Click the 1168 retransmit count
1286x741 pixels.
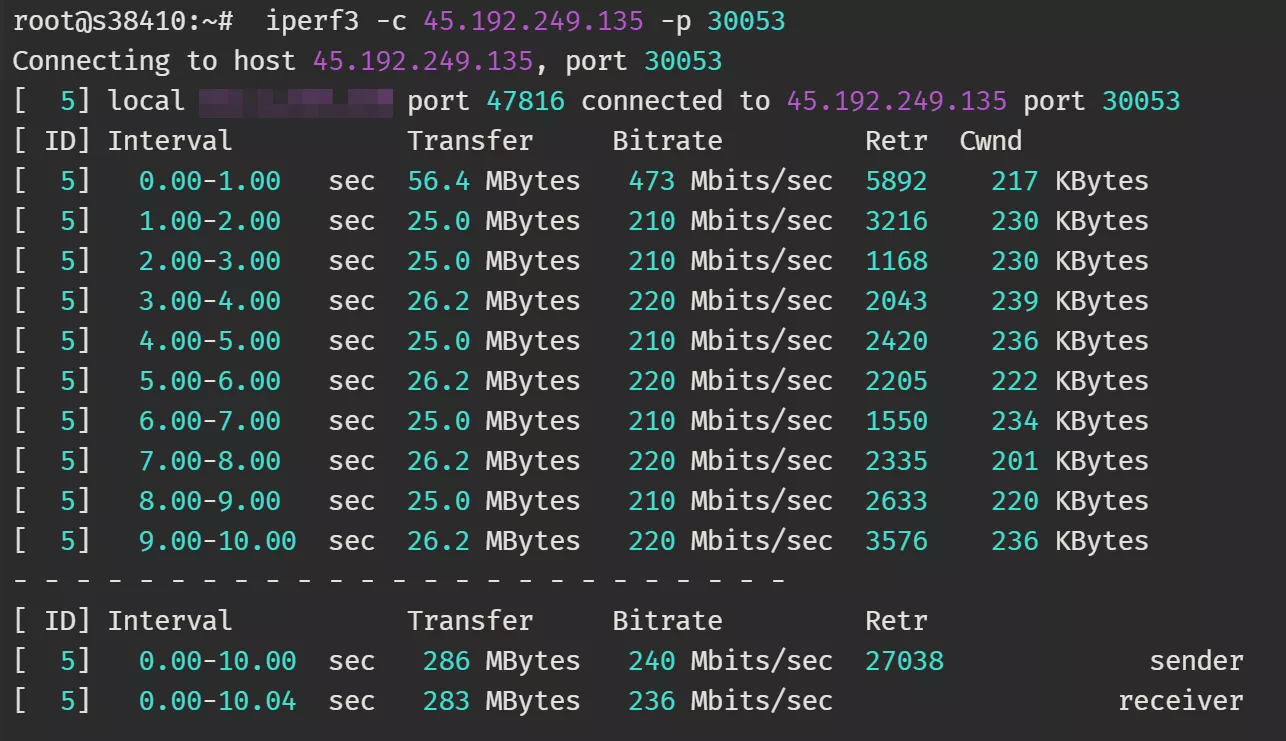tap(896, 261)
